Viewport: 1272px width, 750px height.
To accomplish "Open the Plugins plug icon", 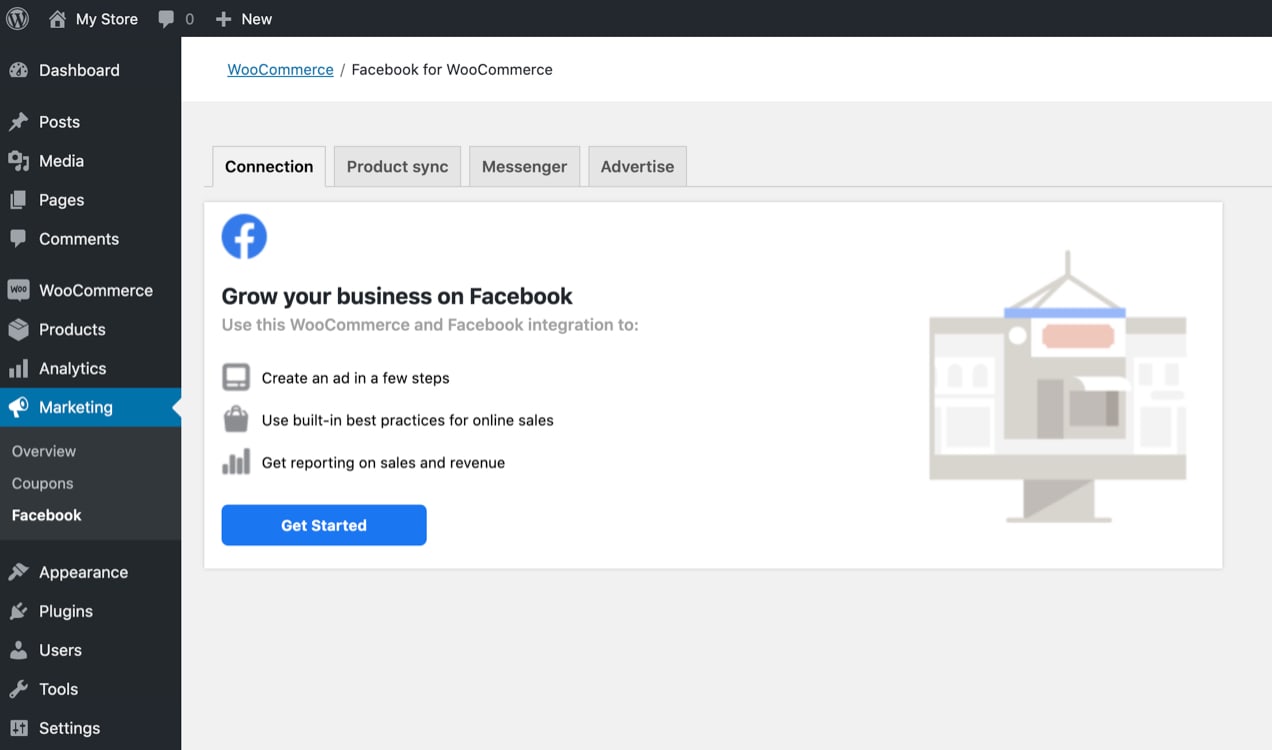I will (20, 611).
